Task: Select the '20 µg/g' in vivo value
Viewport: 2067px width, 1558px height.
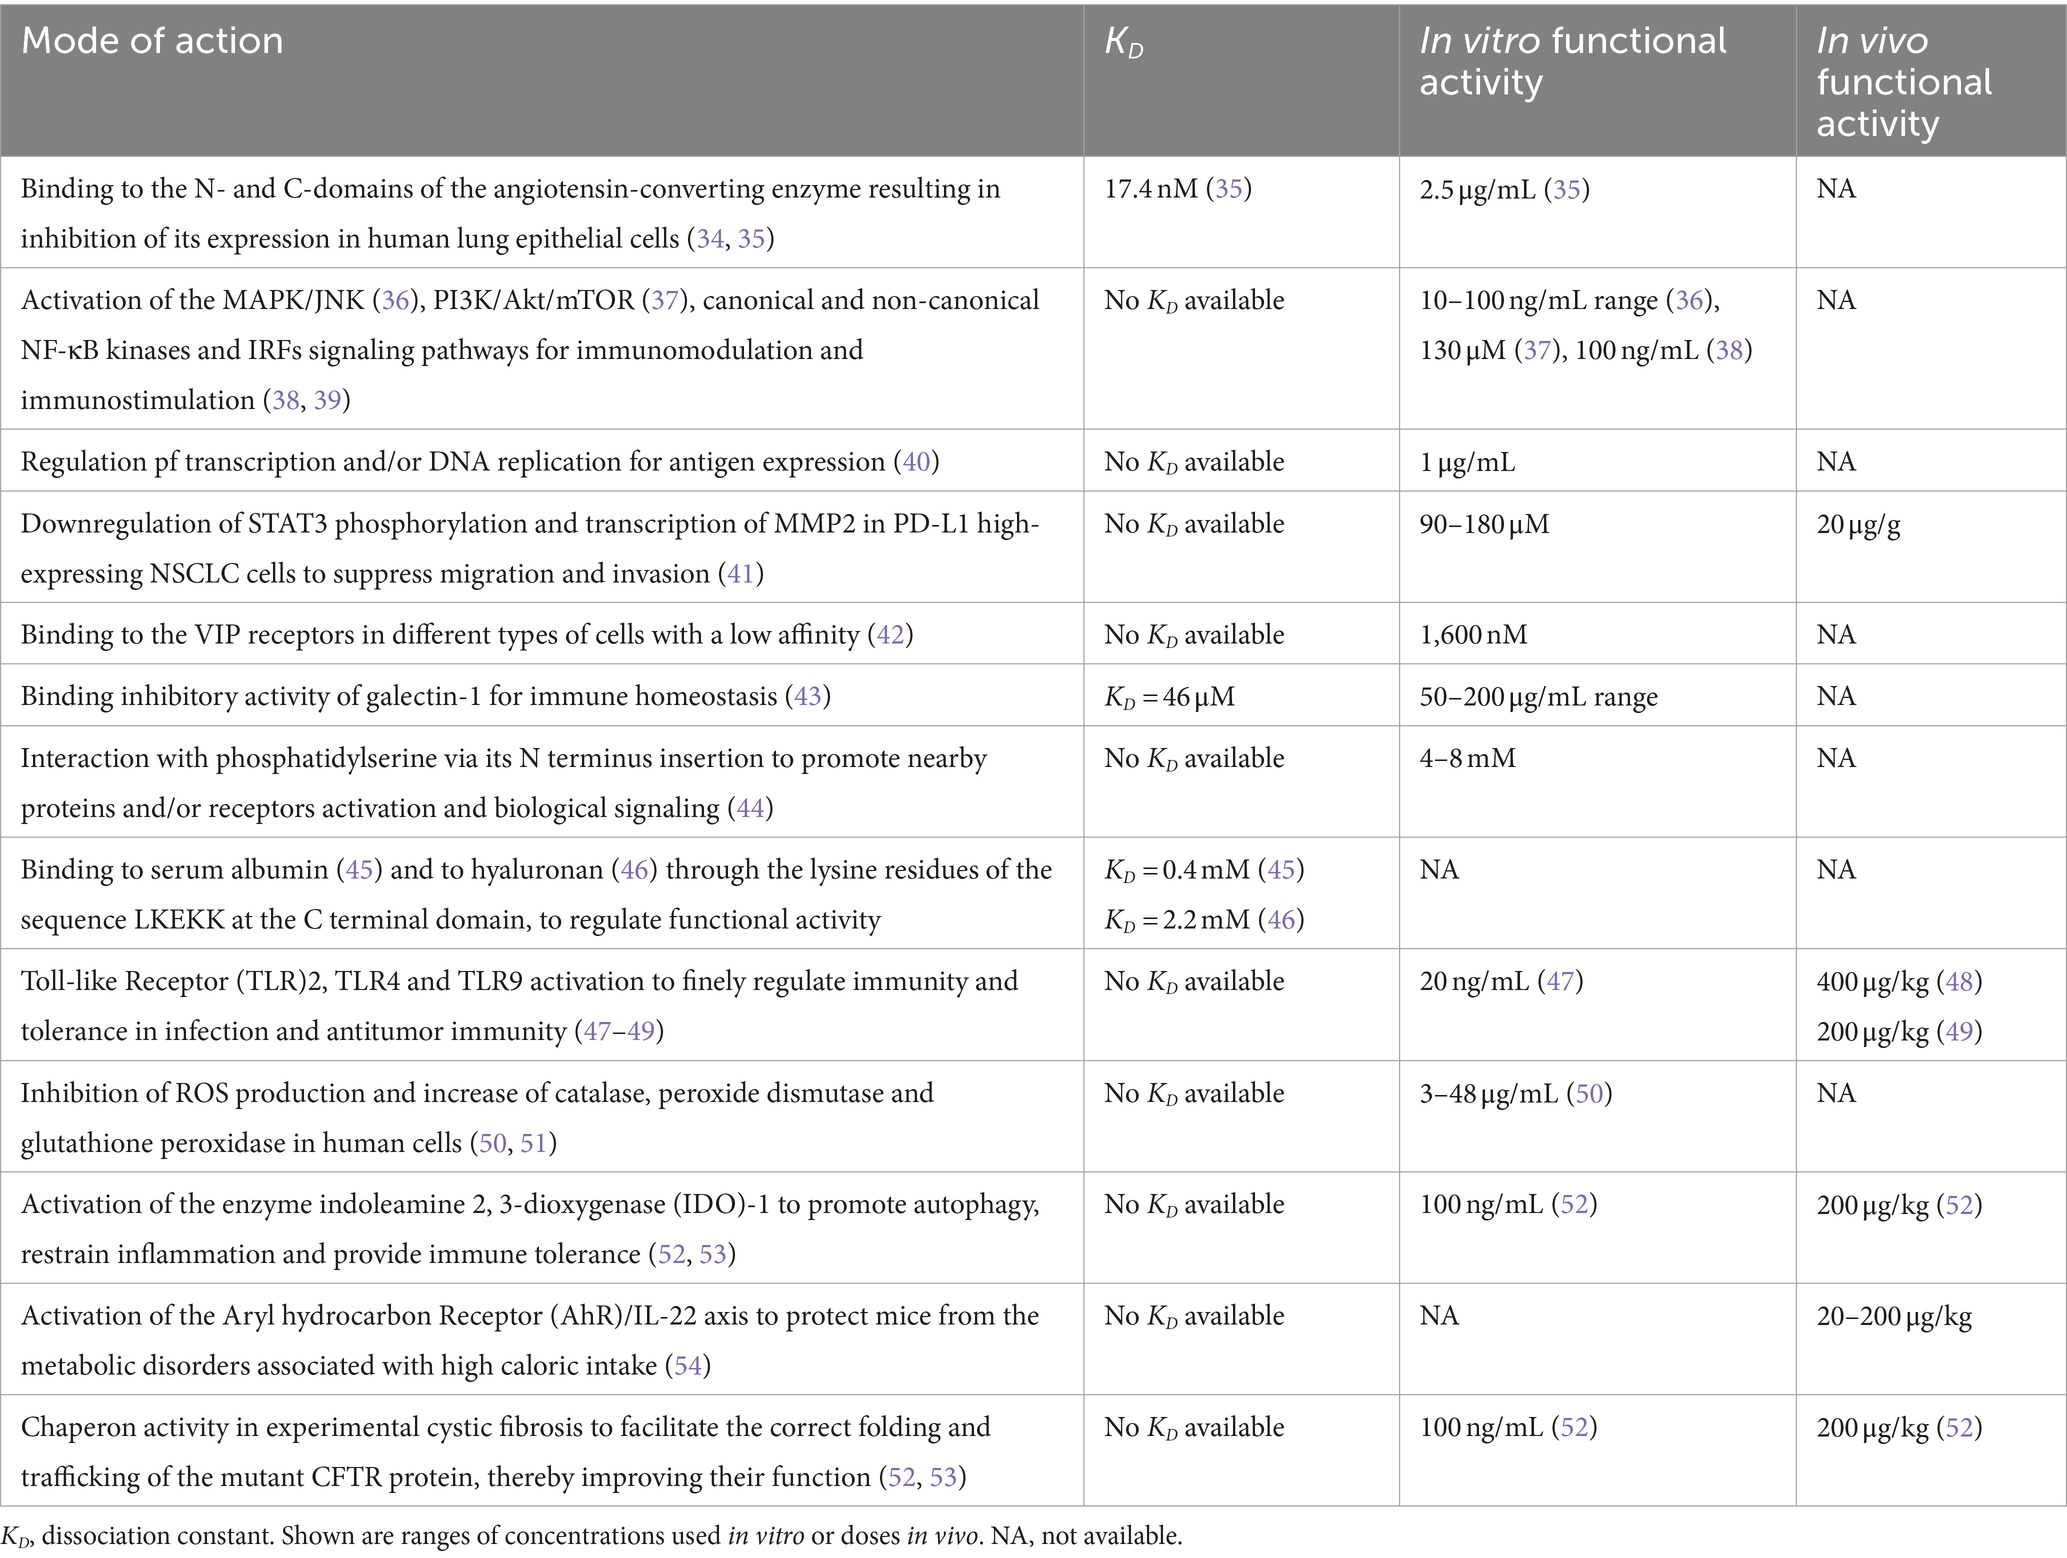Action: 1858,524
